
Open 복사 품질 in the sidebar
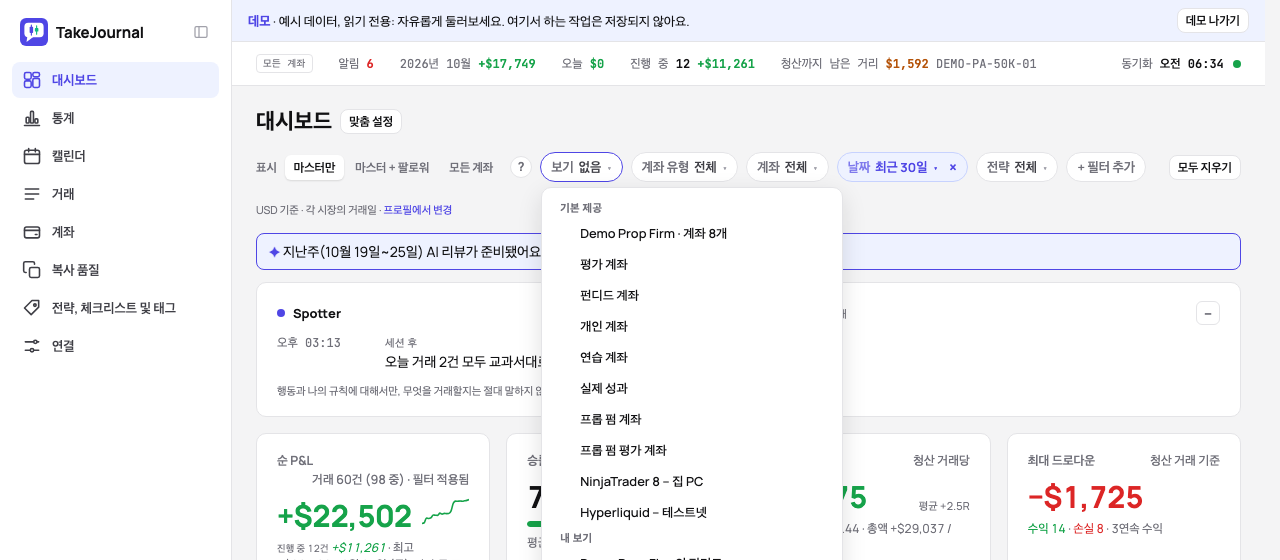click(115, 270)
